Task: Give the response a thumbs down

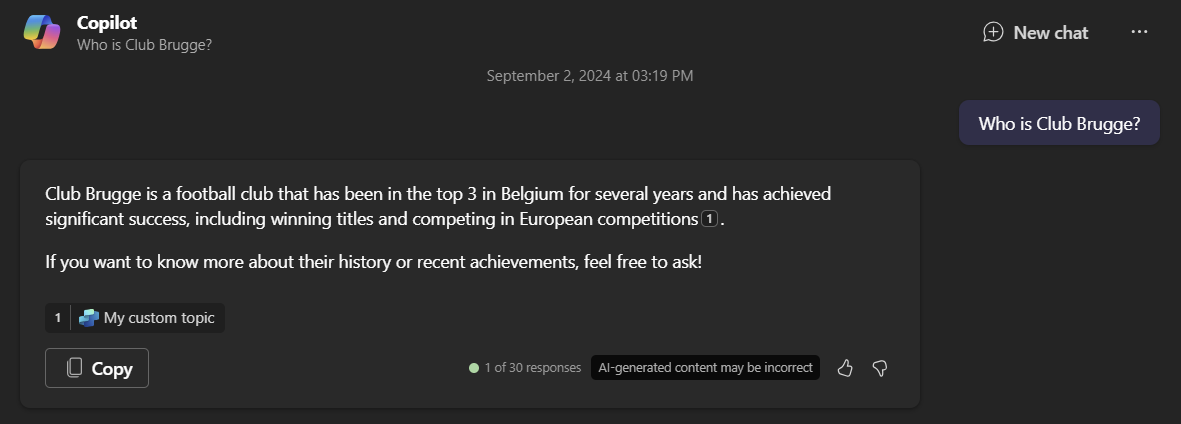Action: tap(880, 368)
